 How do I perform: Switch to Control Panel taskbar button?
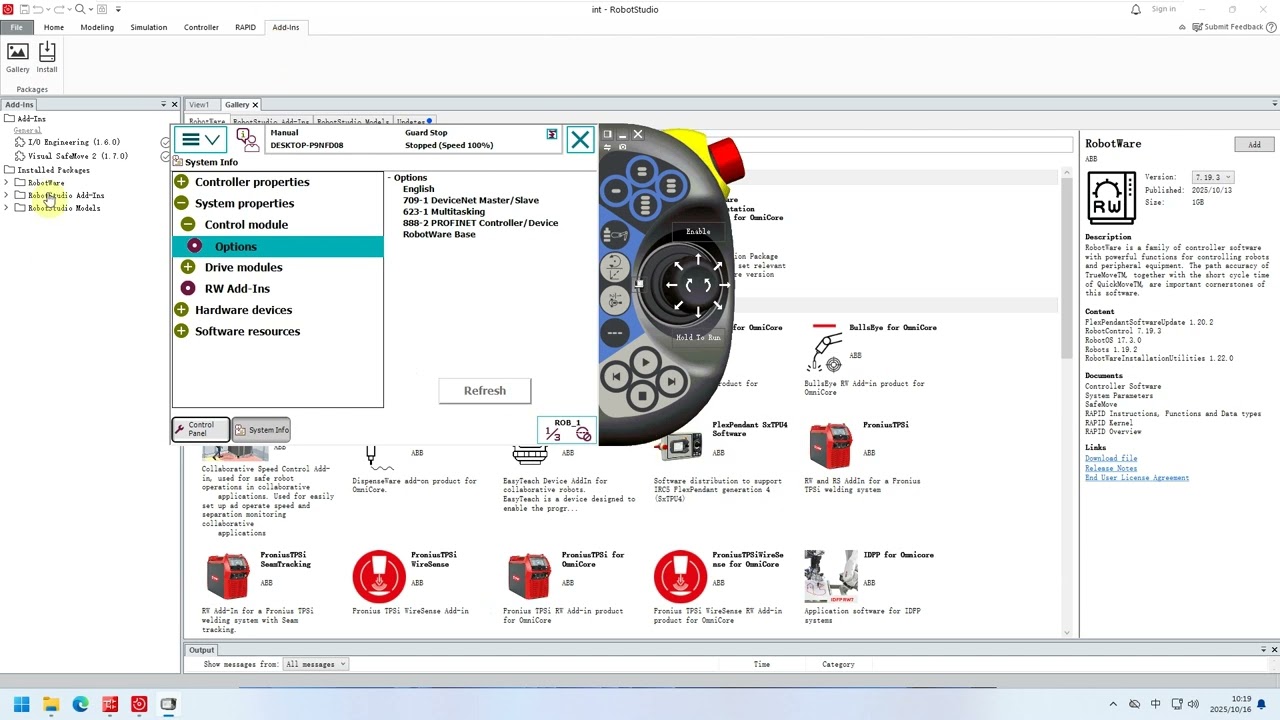(201, 429)
